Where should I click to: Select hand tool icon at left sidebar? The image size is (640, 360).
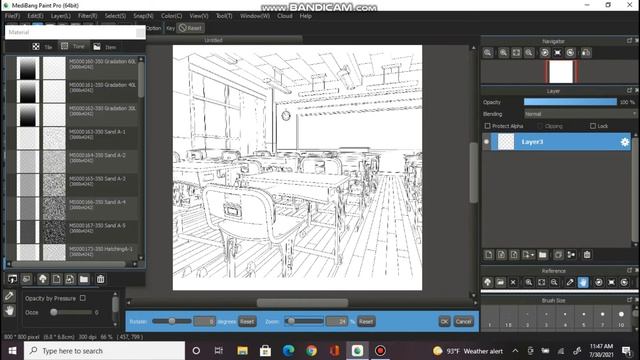(x=9, y=311)
